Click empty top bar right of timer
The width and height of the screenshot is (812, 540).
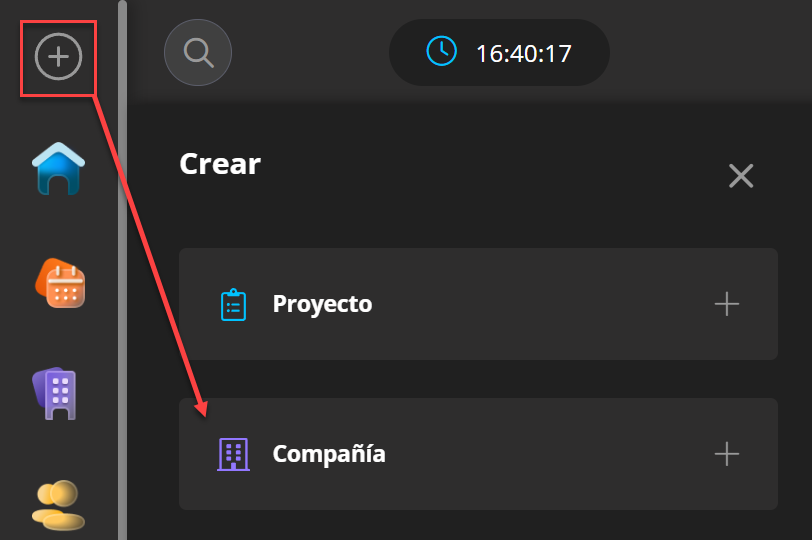(x=710, y=53)
